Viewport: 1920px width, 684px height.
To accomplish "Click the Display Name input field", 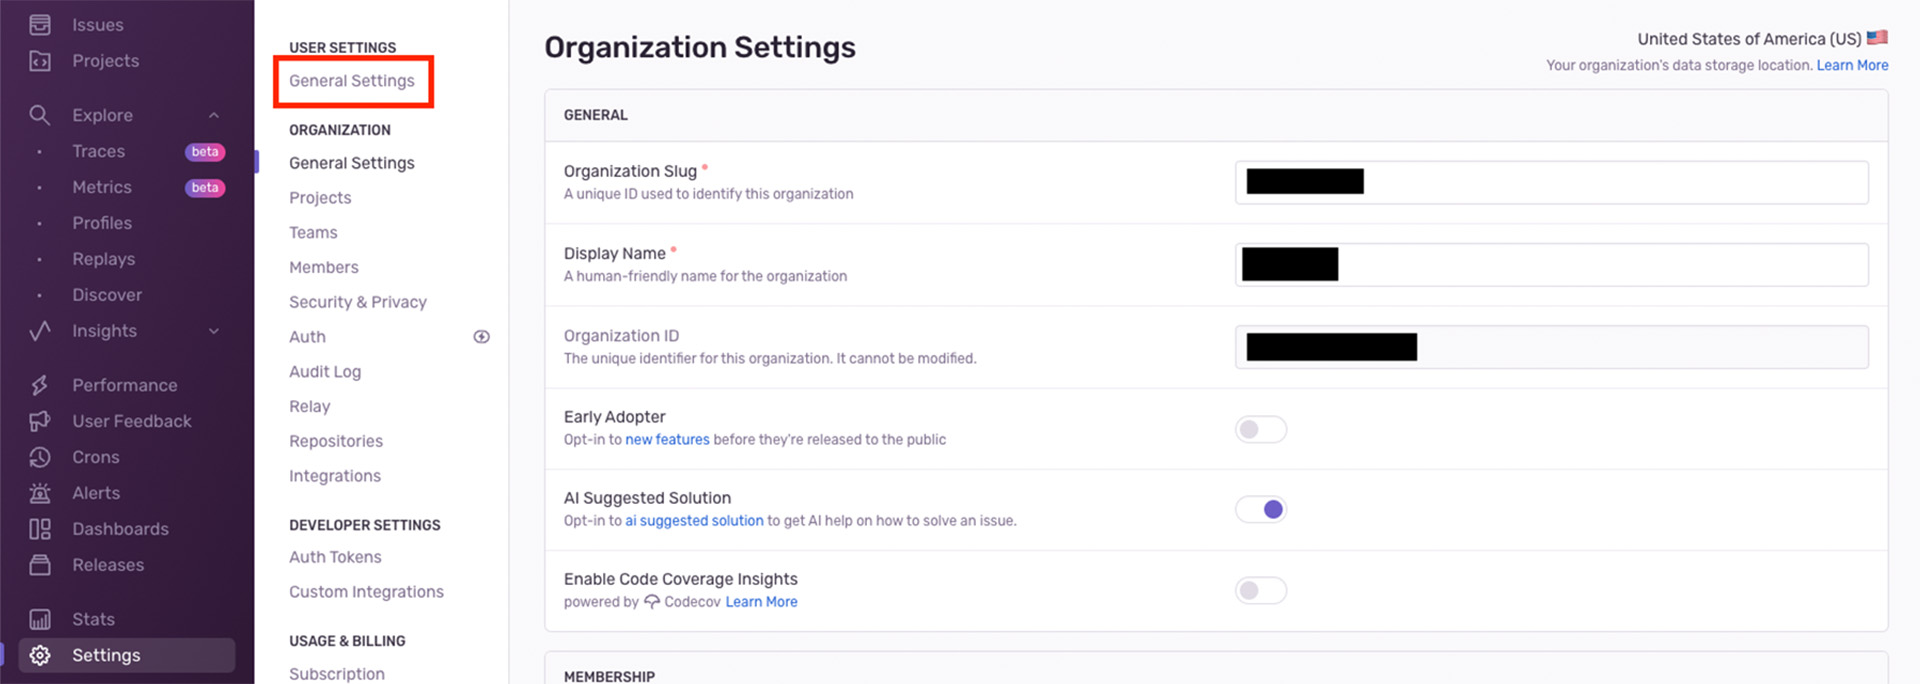I will 1600,265.
